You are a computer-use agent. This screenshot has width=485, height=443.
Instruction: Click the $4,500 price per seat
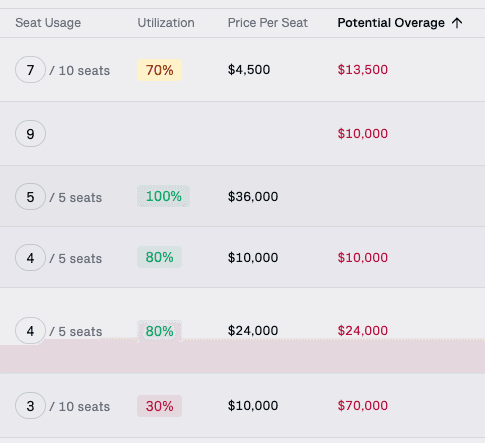pos(249,70)
